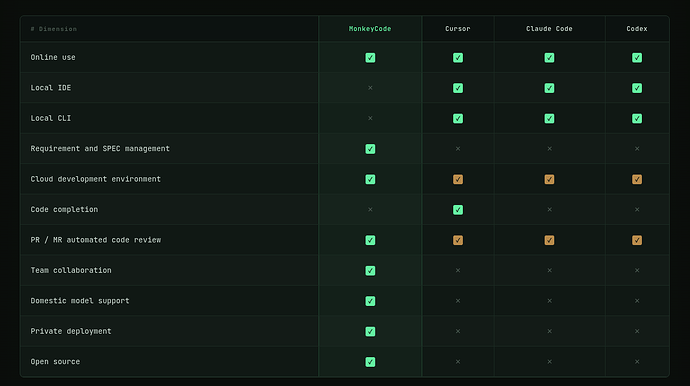Click Cursor's check for Local IDE
The image size is (690, 386).
(x=458, y=88)
